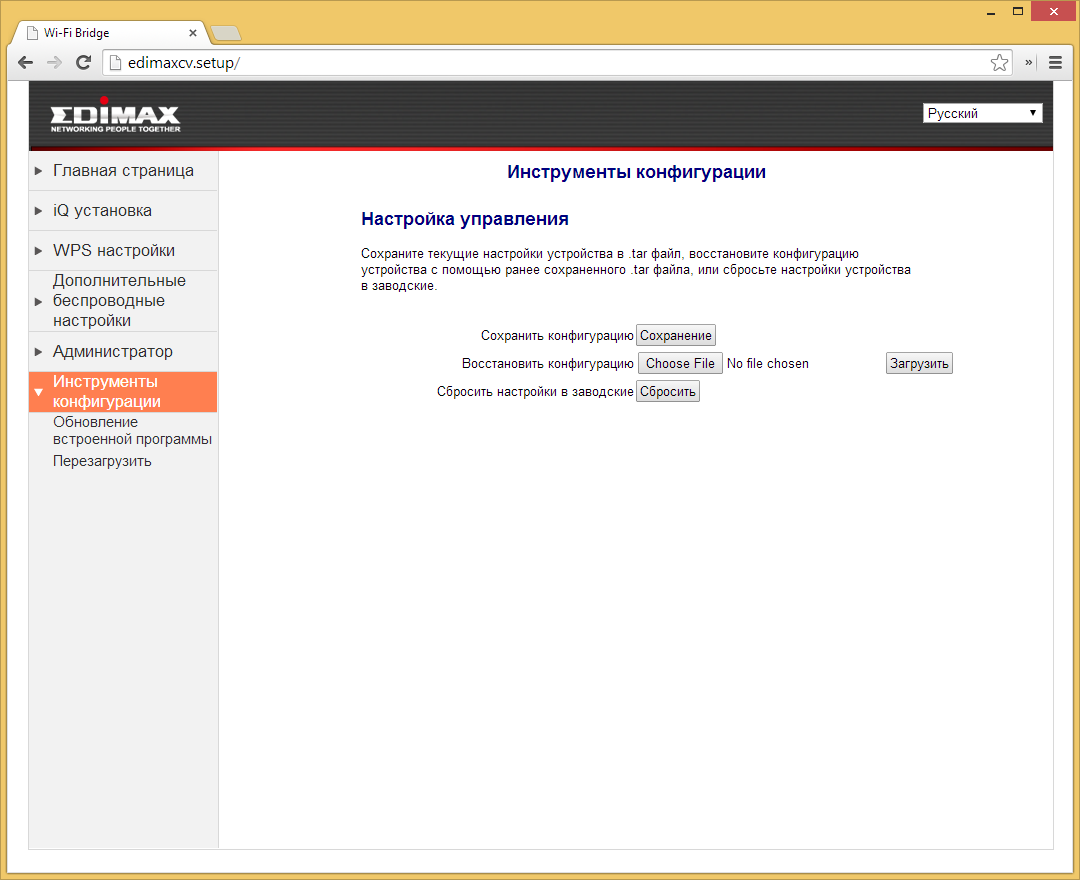Collapse arrow beside Инструменты конфигурации
This screenshot has height=880, width=1080.
(39, 392)
